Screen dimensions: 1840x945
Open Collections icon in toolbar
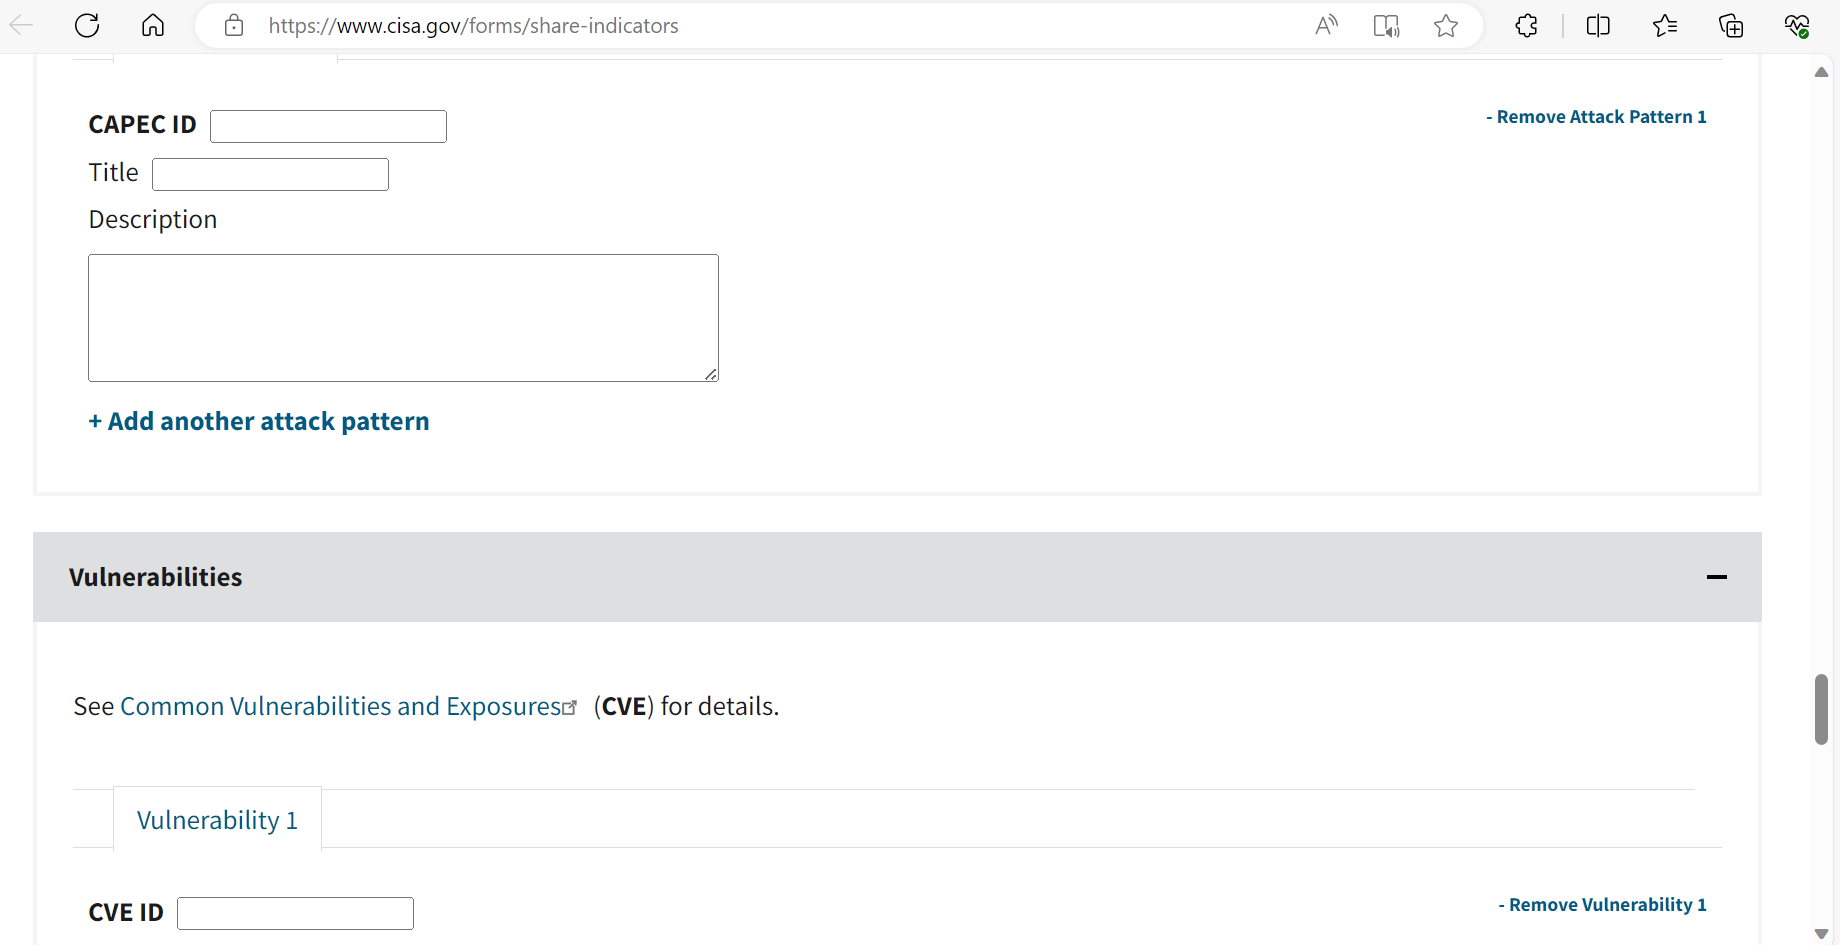click(x=1731, y=26)
